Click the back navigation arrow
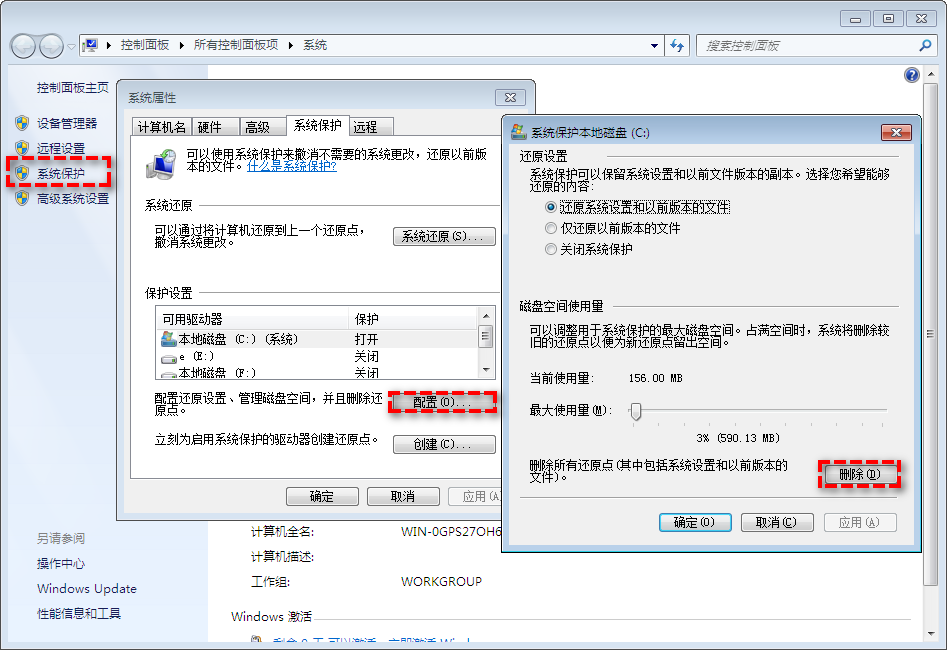The height and width of the screenshot is (650, 947). [24, 47]
